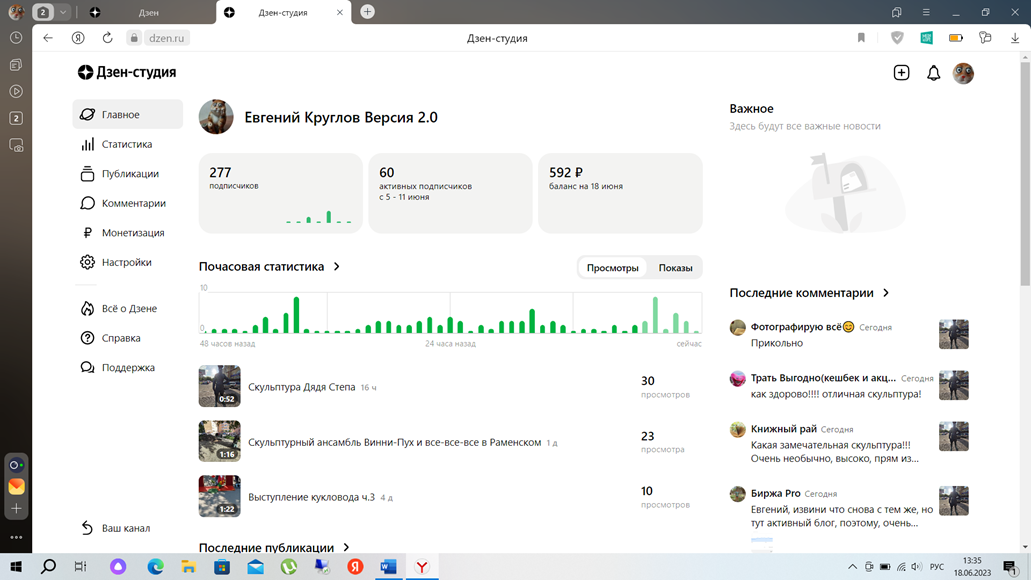
Task: Click the Дзен-студия logo
Action: click(127, 72)
